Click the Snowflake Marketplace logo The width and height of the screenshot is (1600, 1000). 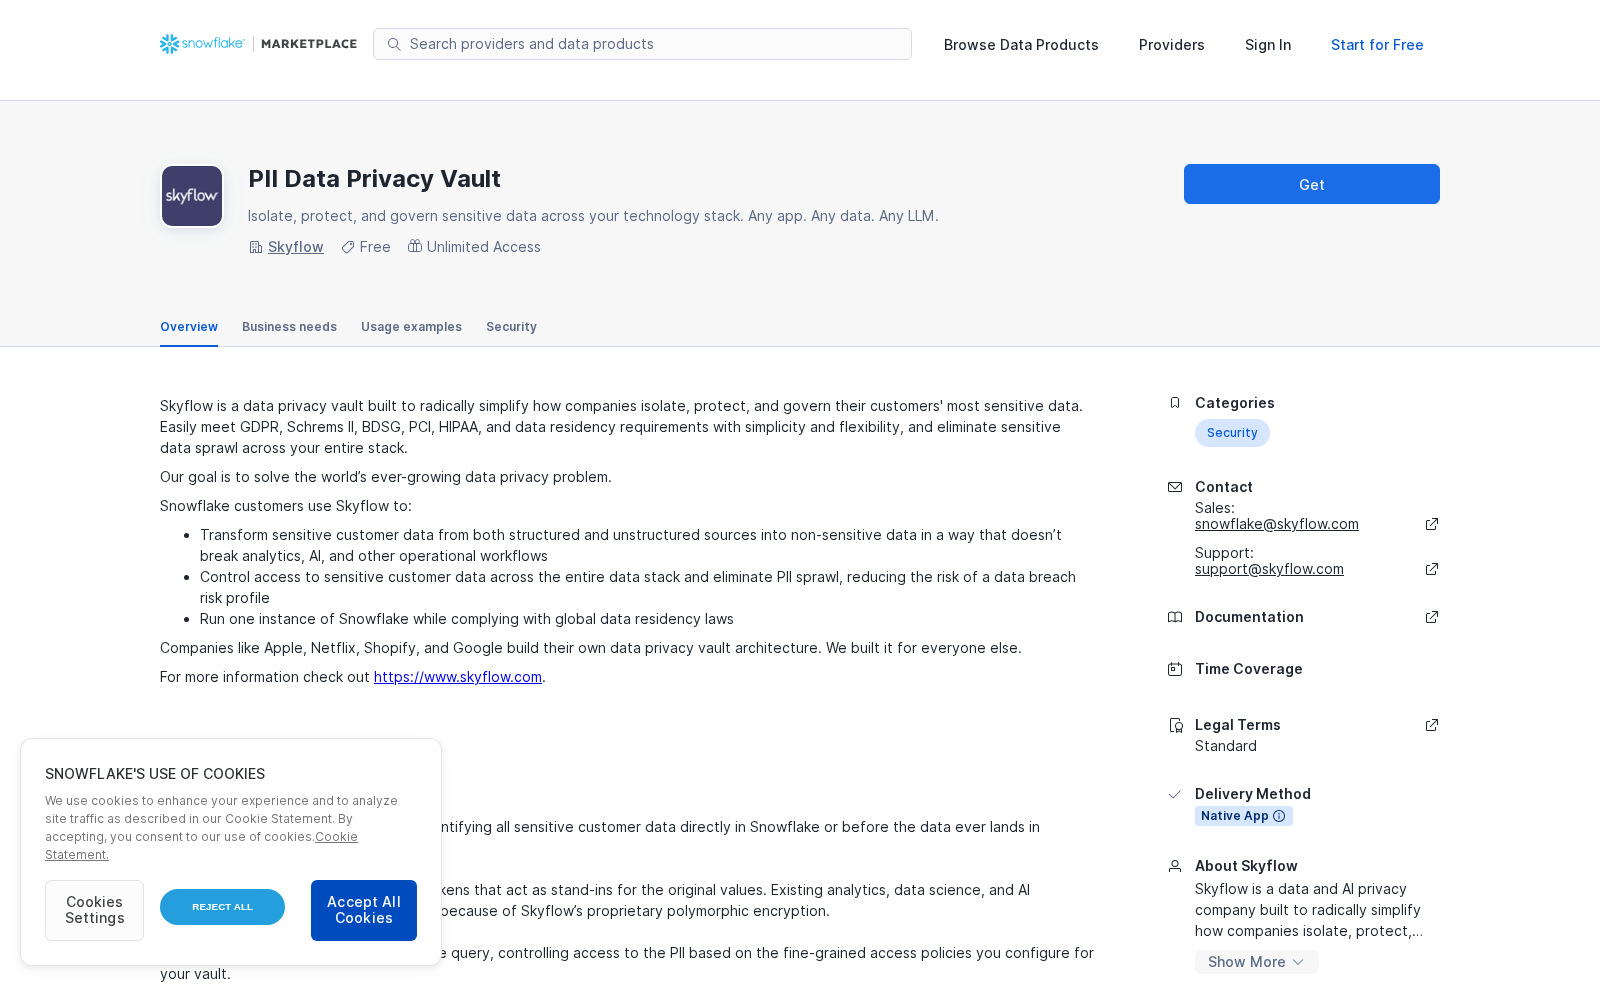point(258,44)
